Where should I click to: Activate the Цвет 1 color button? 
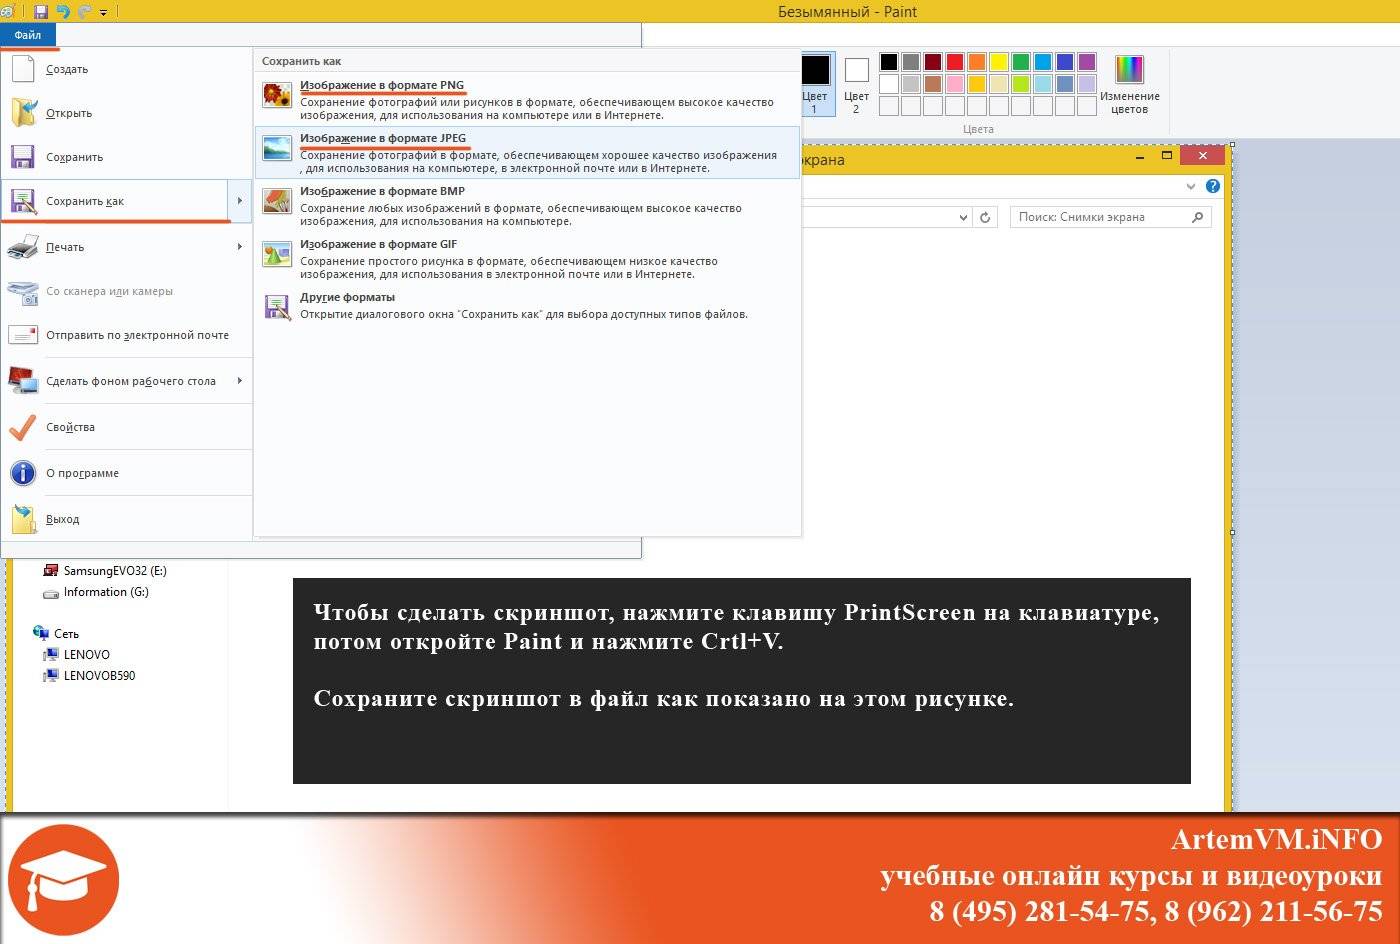pyautogui.click(x=815, y=84)
